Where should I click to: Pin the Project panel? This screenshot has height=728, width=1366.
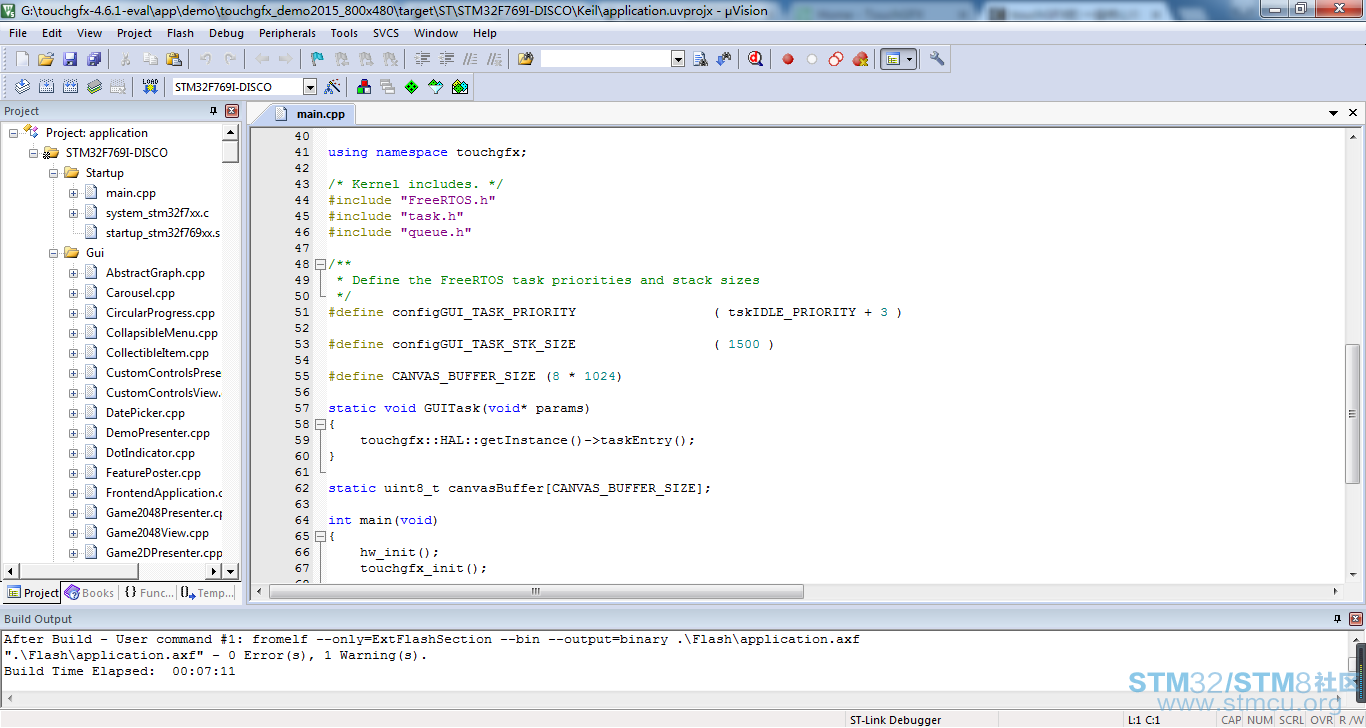point(213,111)
